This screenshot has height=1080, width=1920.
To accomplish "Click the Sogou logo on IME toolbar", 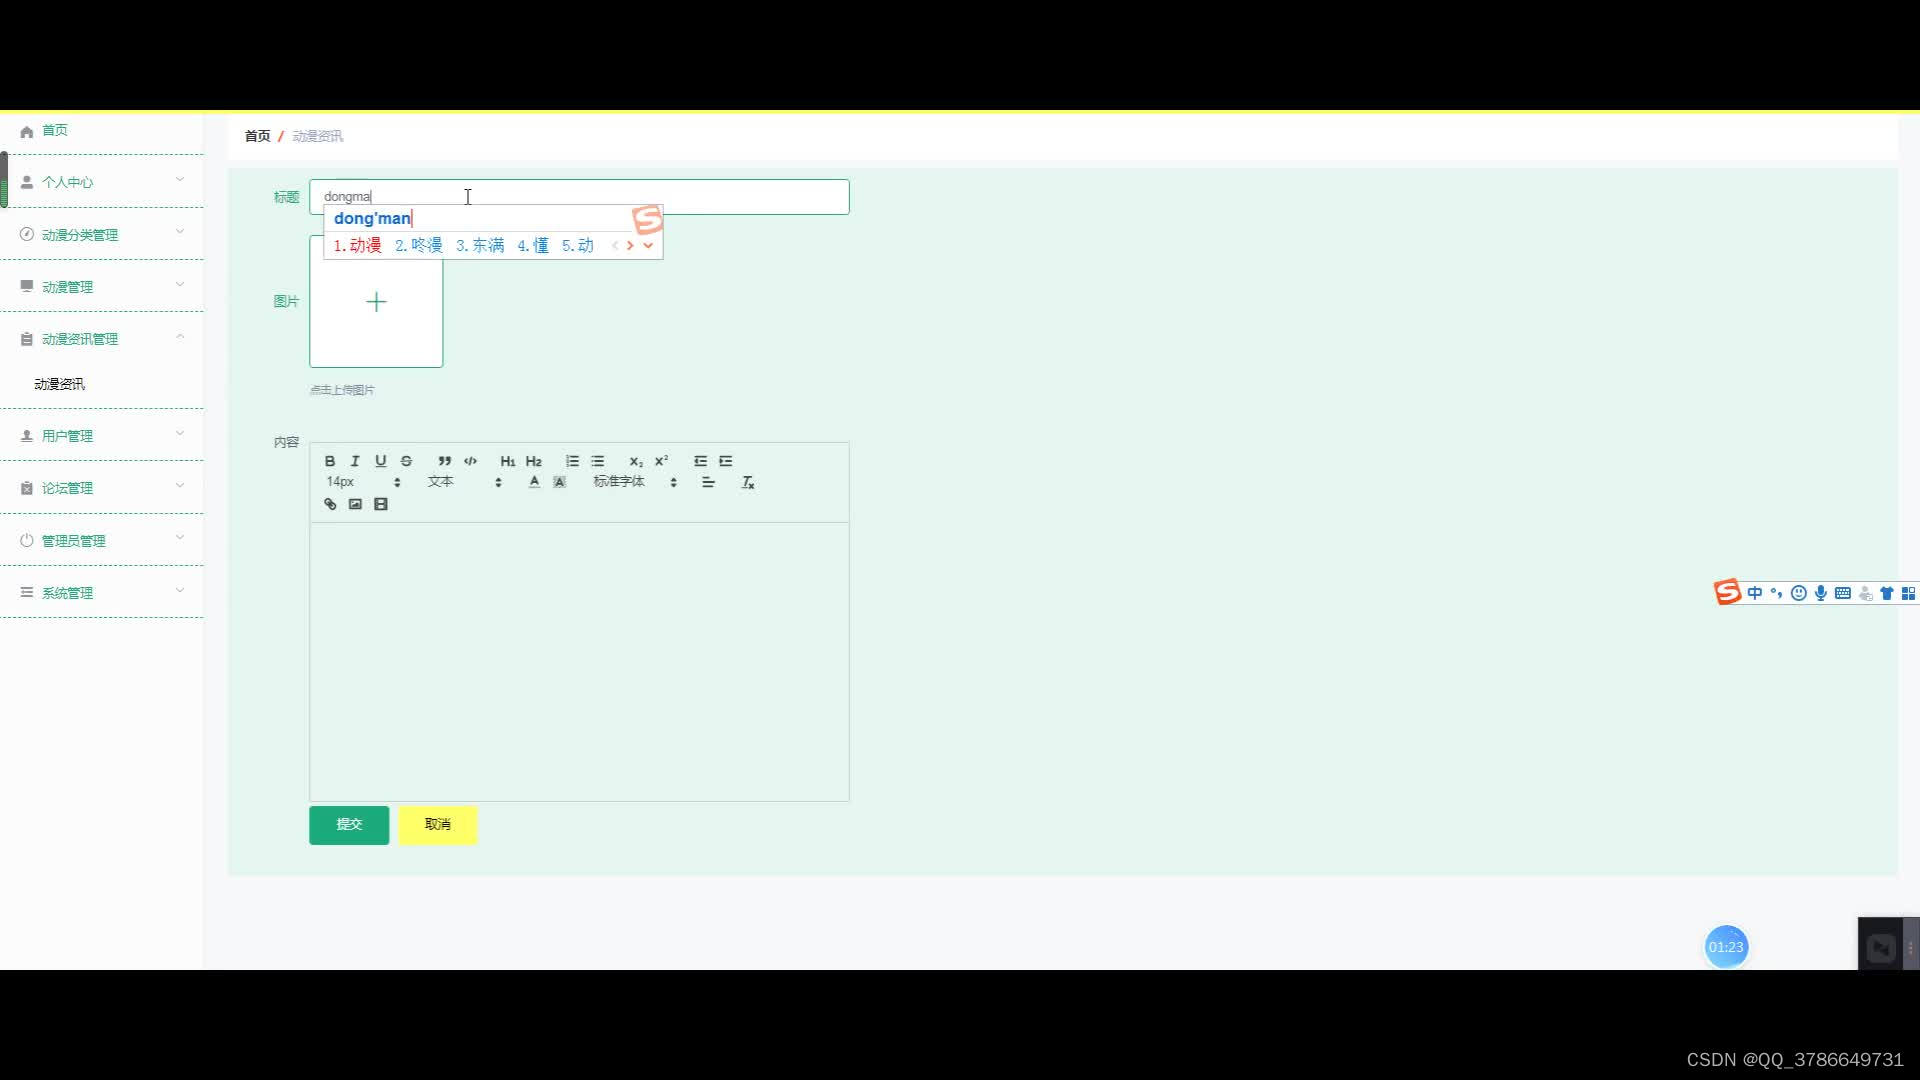I will point(1727,593).
